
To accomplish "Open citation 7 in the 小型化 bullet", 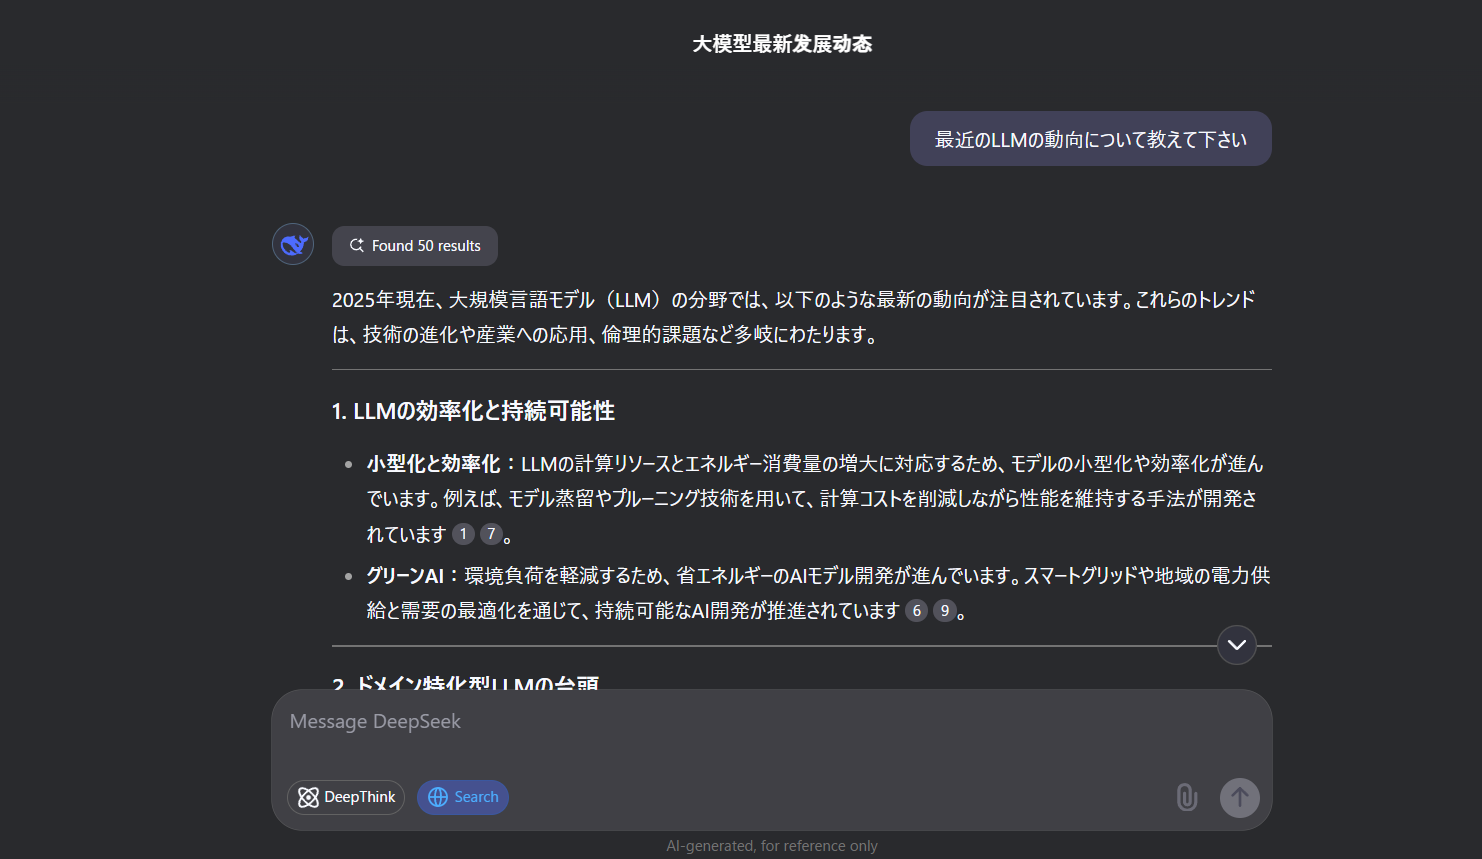I will pos(491,534).
